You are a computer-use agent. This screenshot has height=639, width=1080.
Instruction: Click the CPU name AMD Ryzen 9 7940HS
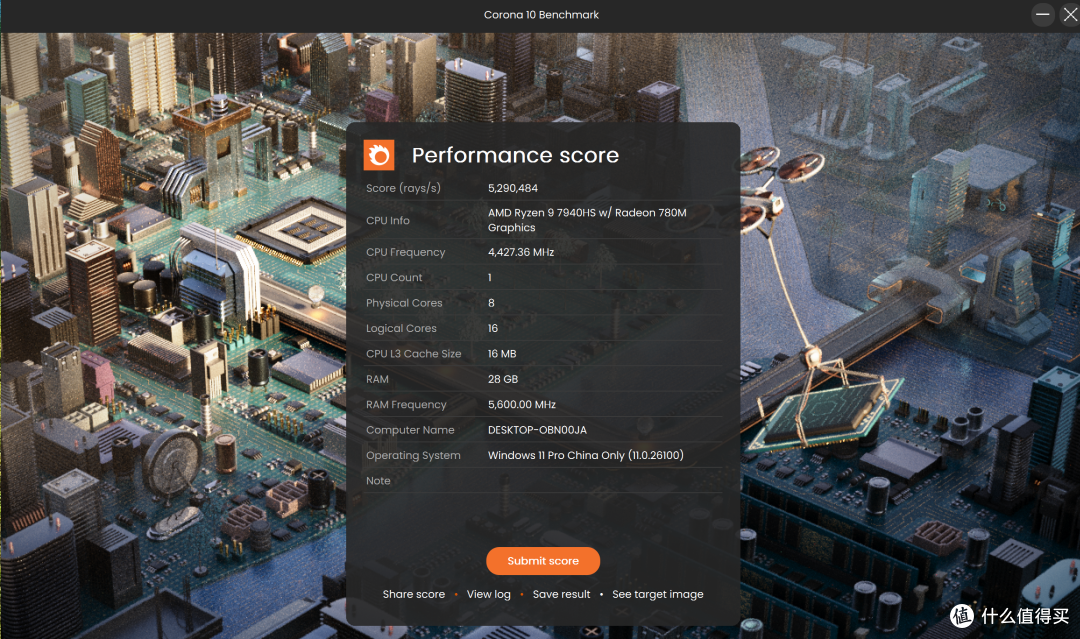click(541, 213)
